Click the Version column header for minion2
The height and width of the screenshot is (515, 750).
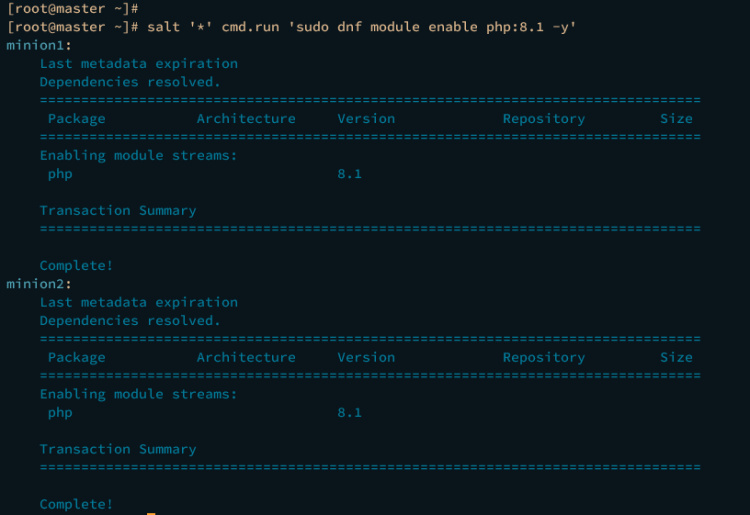click(x=366, y=357)
